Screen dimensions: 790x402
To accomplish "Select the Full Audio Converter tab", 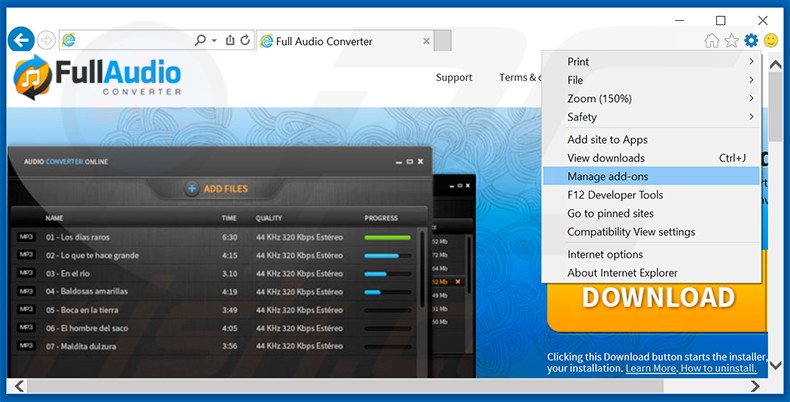I will pyautogui.click(x=345, y=41).
